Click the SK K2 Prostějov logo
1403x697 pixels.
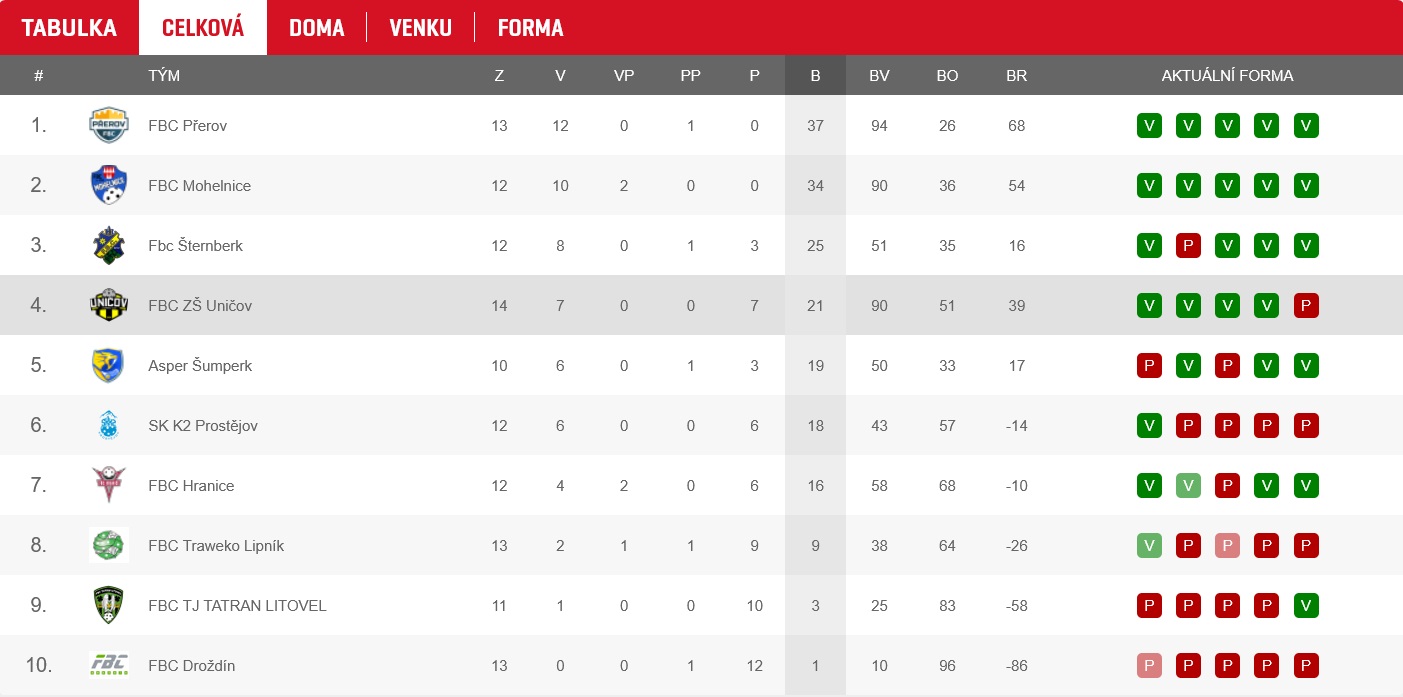(x=109, y=426)
